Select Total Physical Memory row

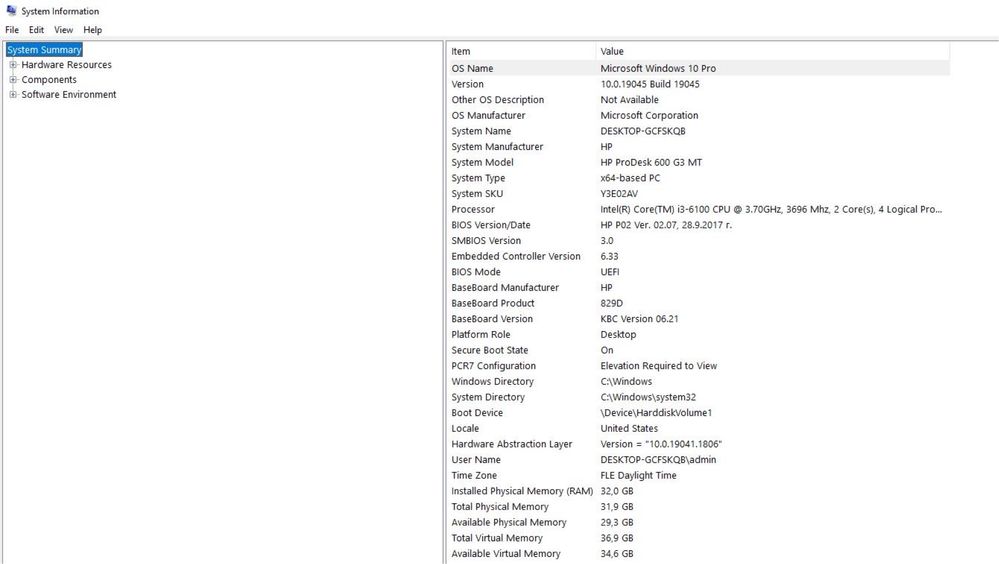point(698,507)
